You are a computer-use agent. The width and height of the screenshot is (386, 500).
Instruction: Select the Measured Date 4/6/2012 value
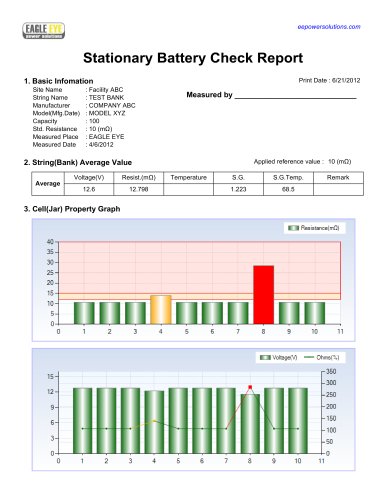coord(101,145)
